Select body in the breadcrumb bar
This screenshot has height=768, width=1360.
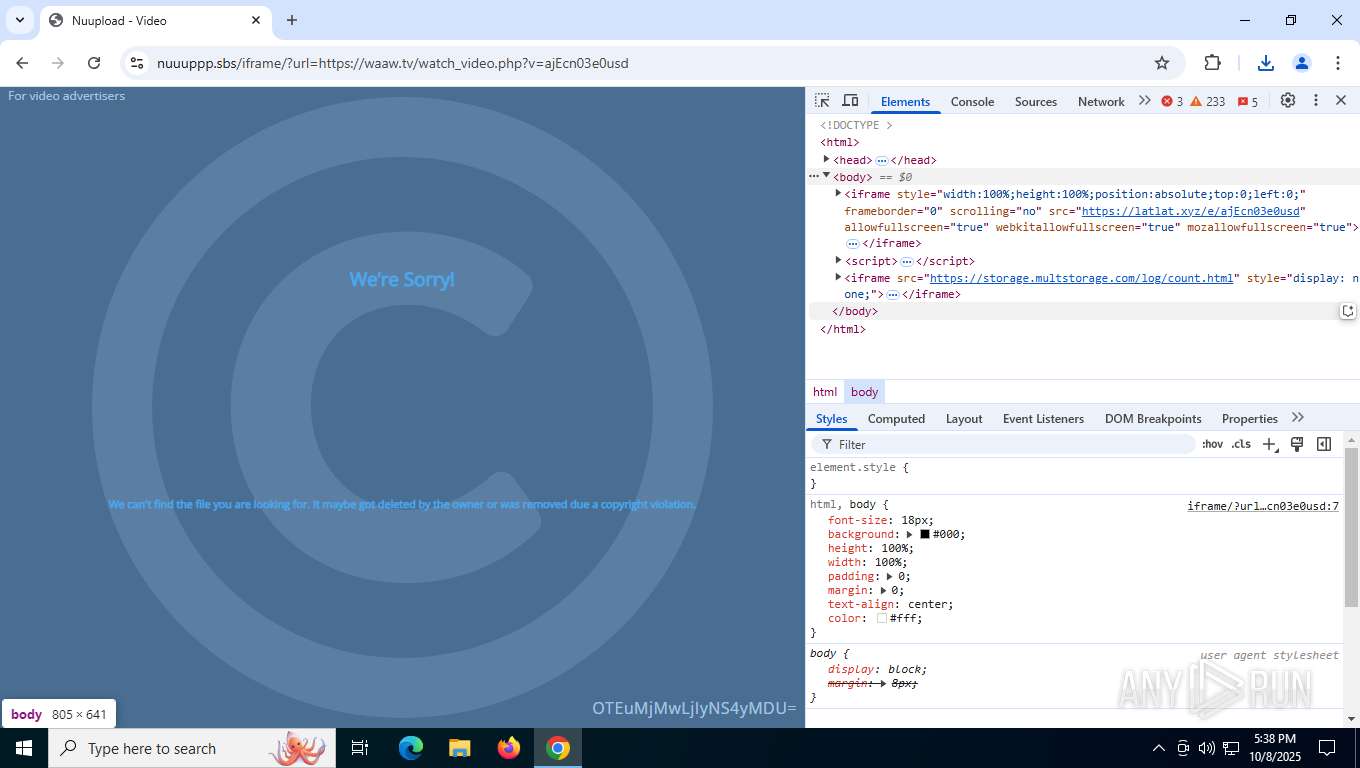click(865, 392)
